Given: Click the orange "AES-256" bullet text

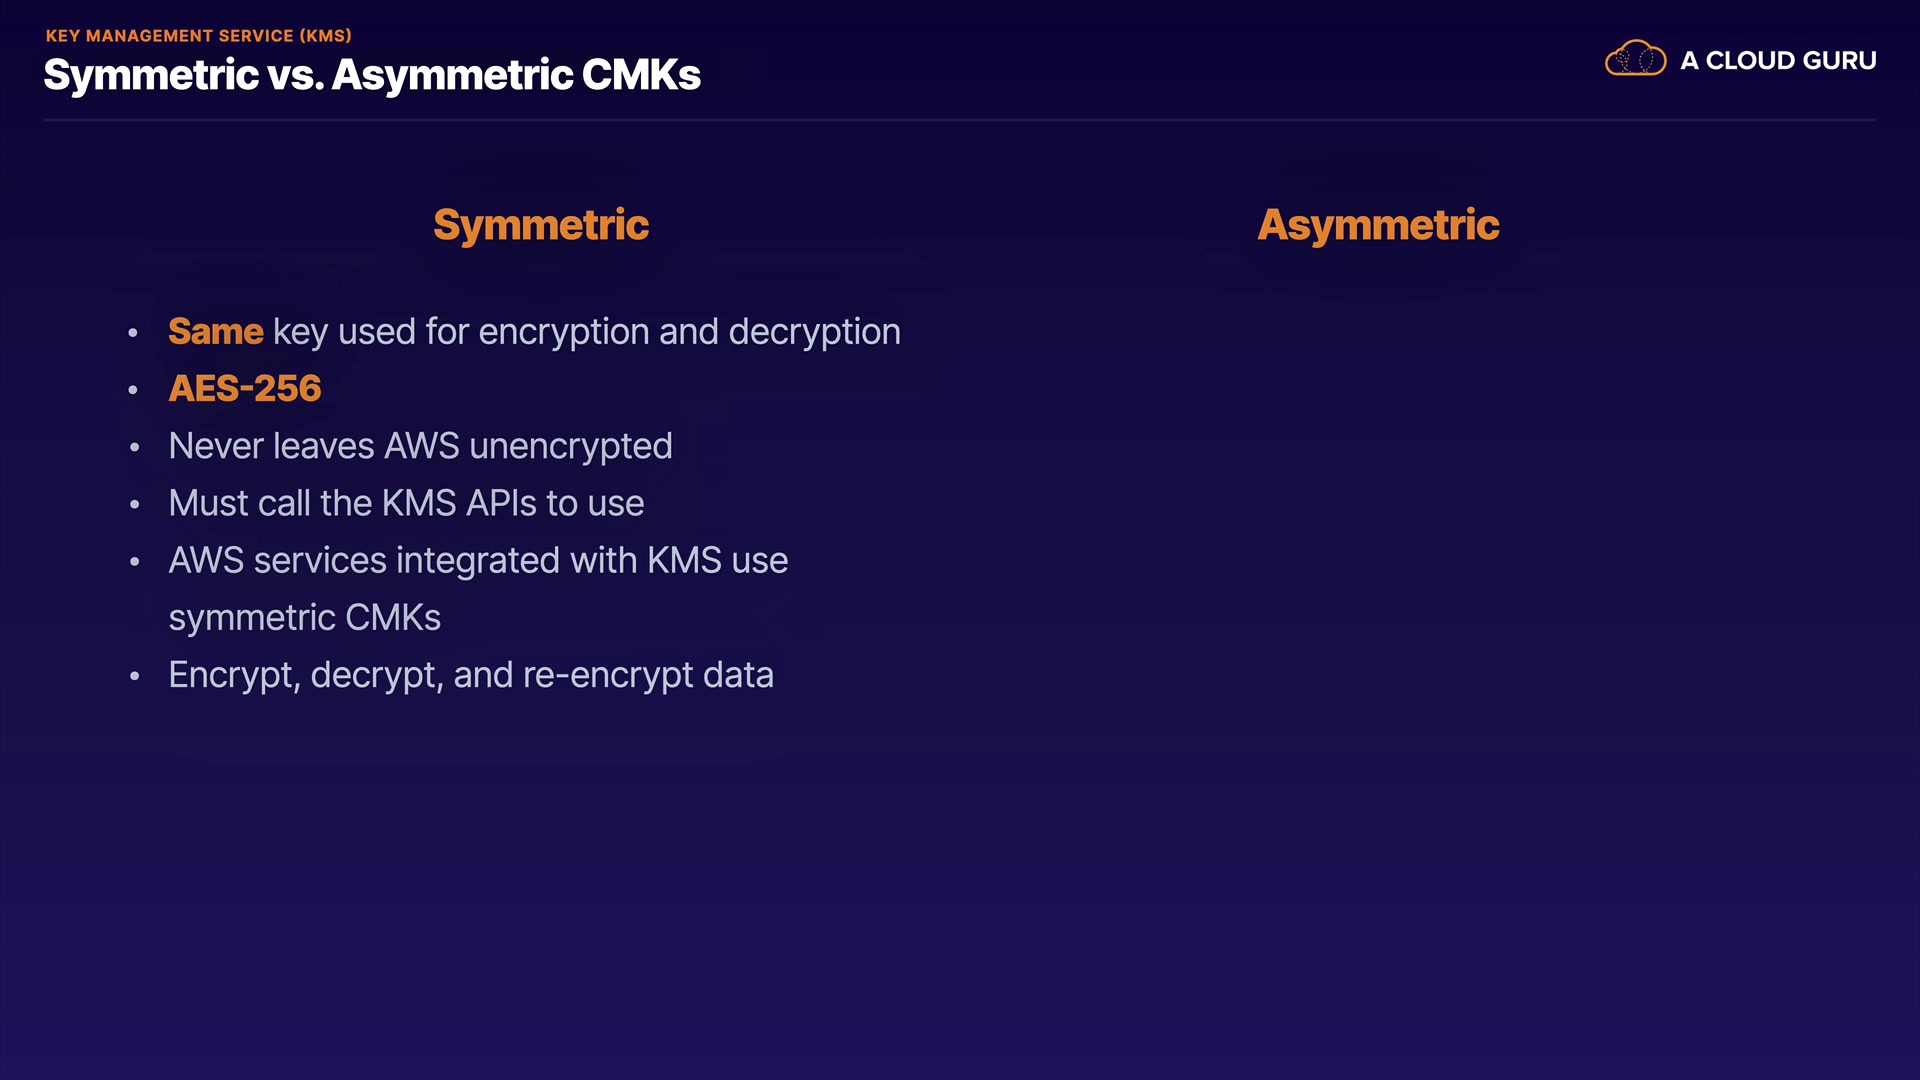Looking at the screenshot, I should tap(245, 389).
